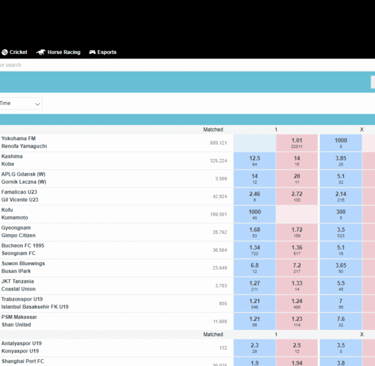Back Suwon Bluewings at 6.8
Viewport: 375px width, 366px height.
tap(255, 268)
